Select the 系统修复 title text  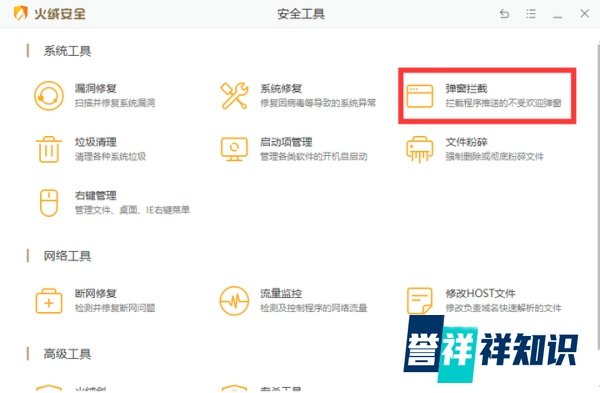281,88
